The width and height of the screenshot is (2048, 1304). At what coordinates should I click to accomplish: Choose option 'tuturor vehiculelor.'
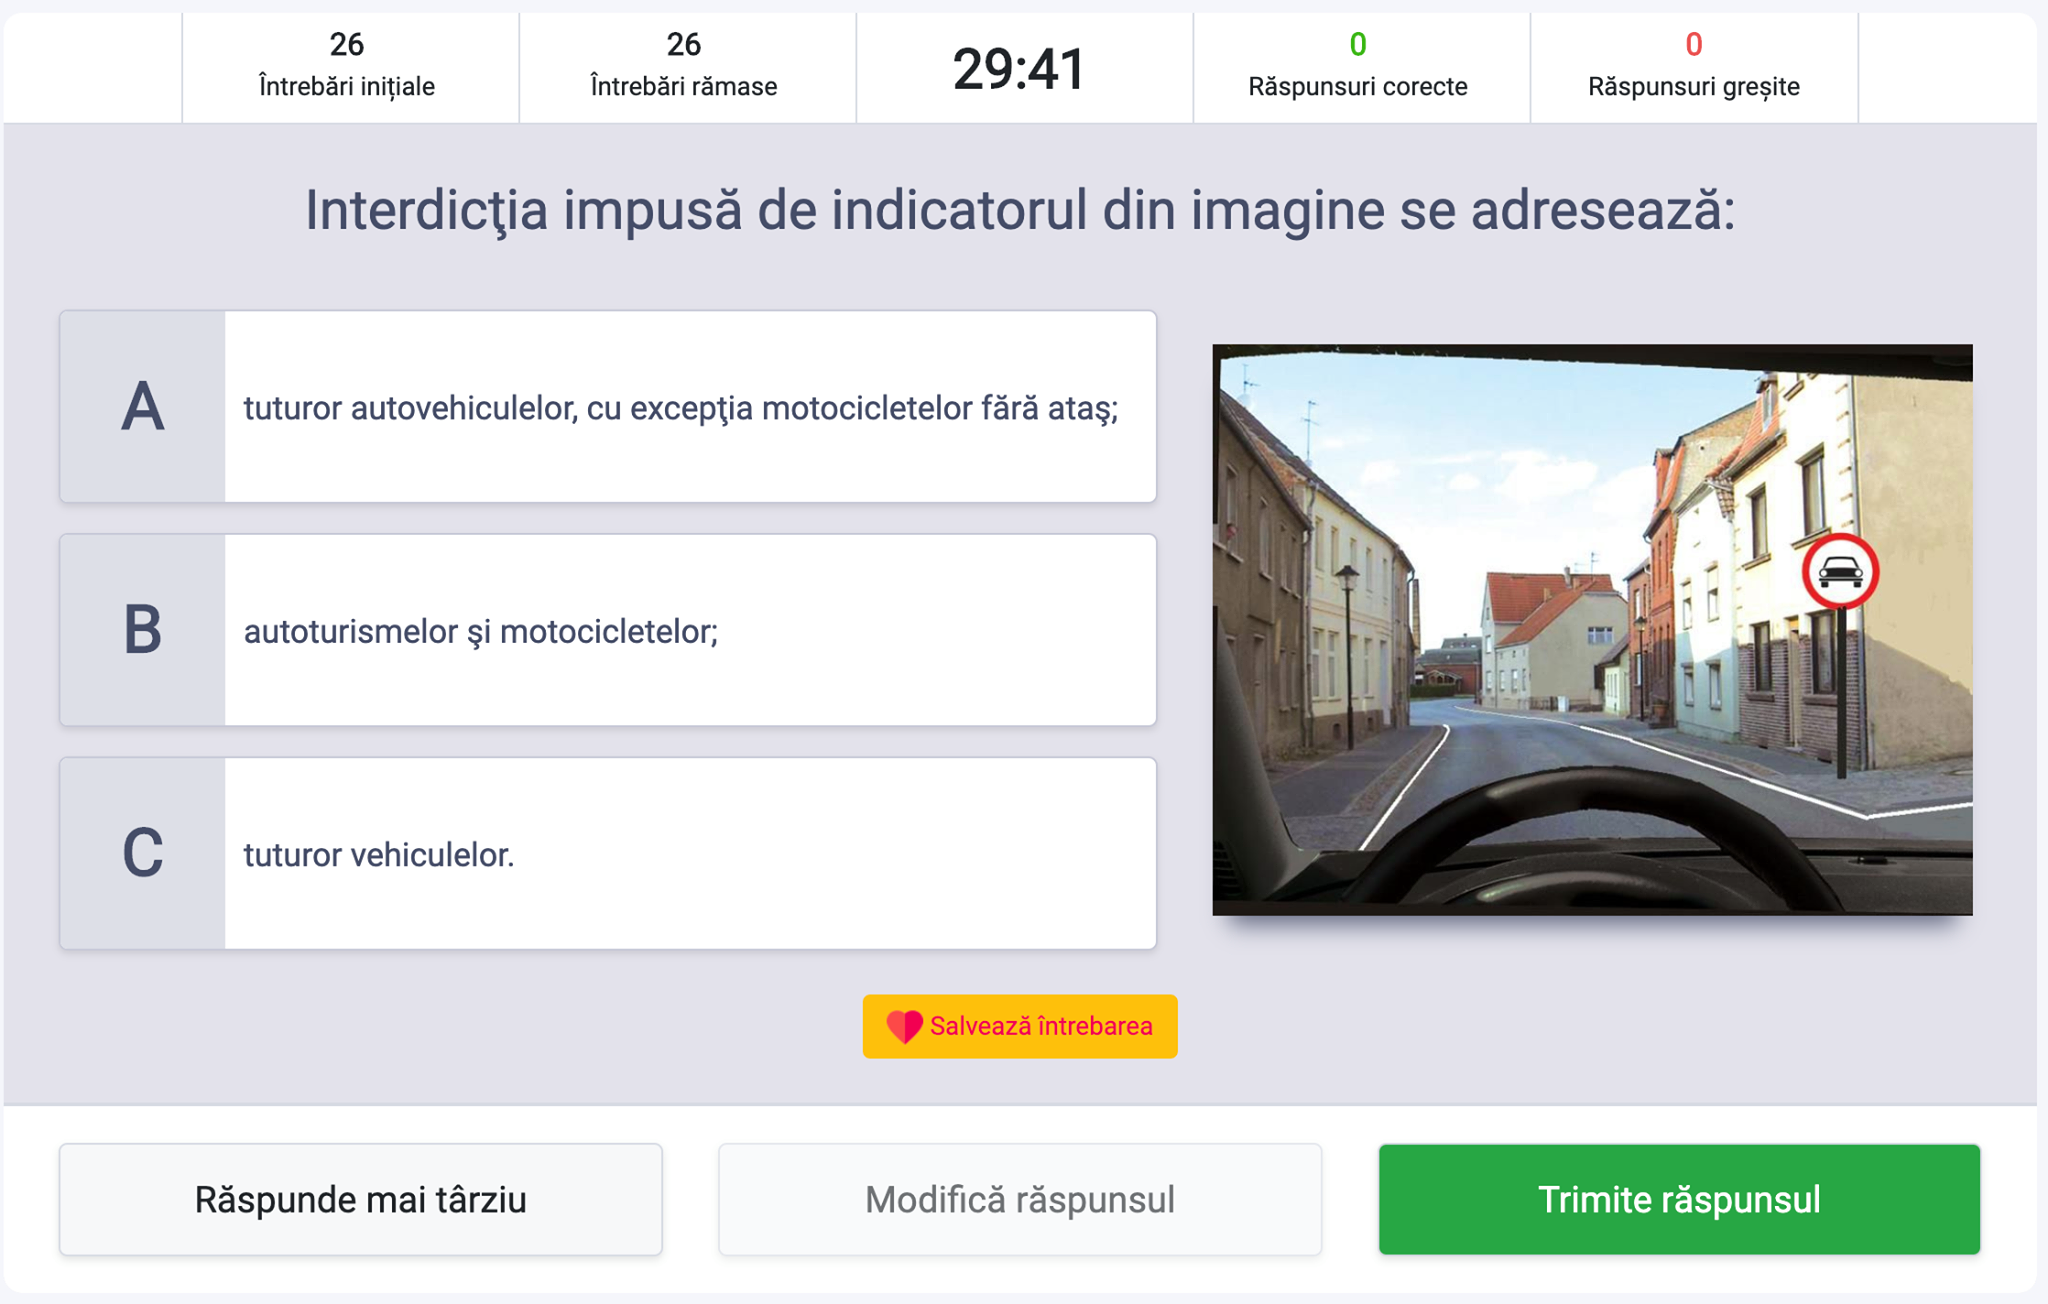[x=608, y=853]
